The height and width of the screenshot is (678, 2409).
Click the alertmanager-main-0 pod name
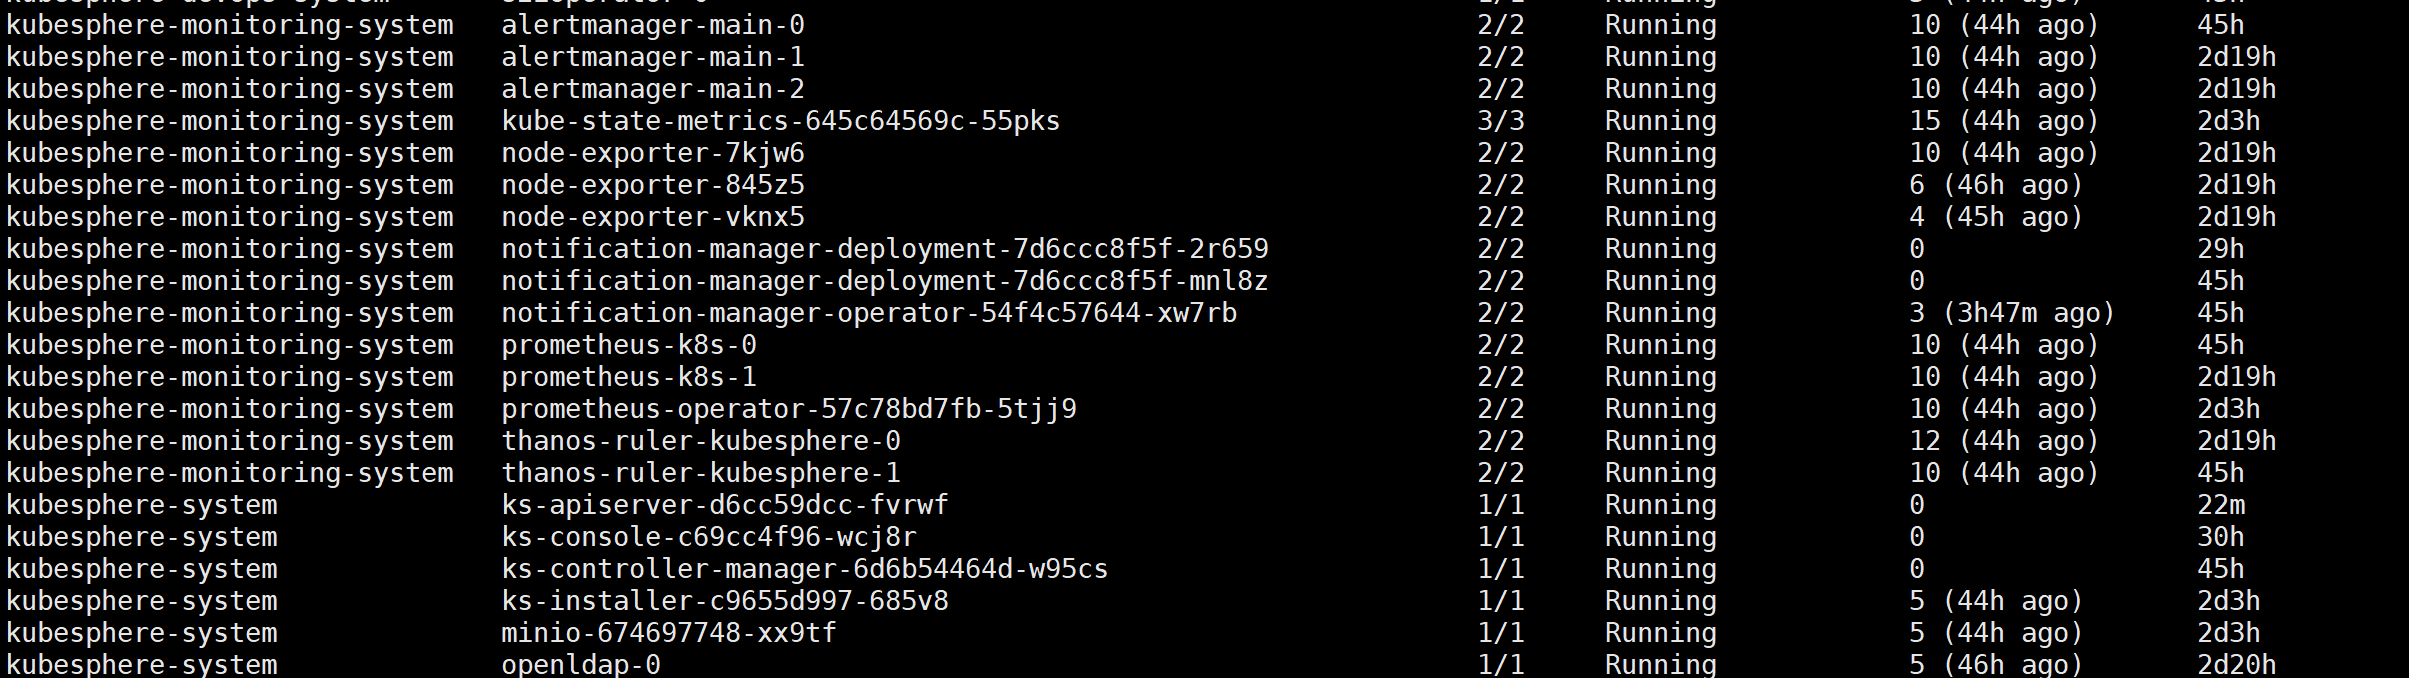(653, 25)
